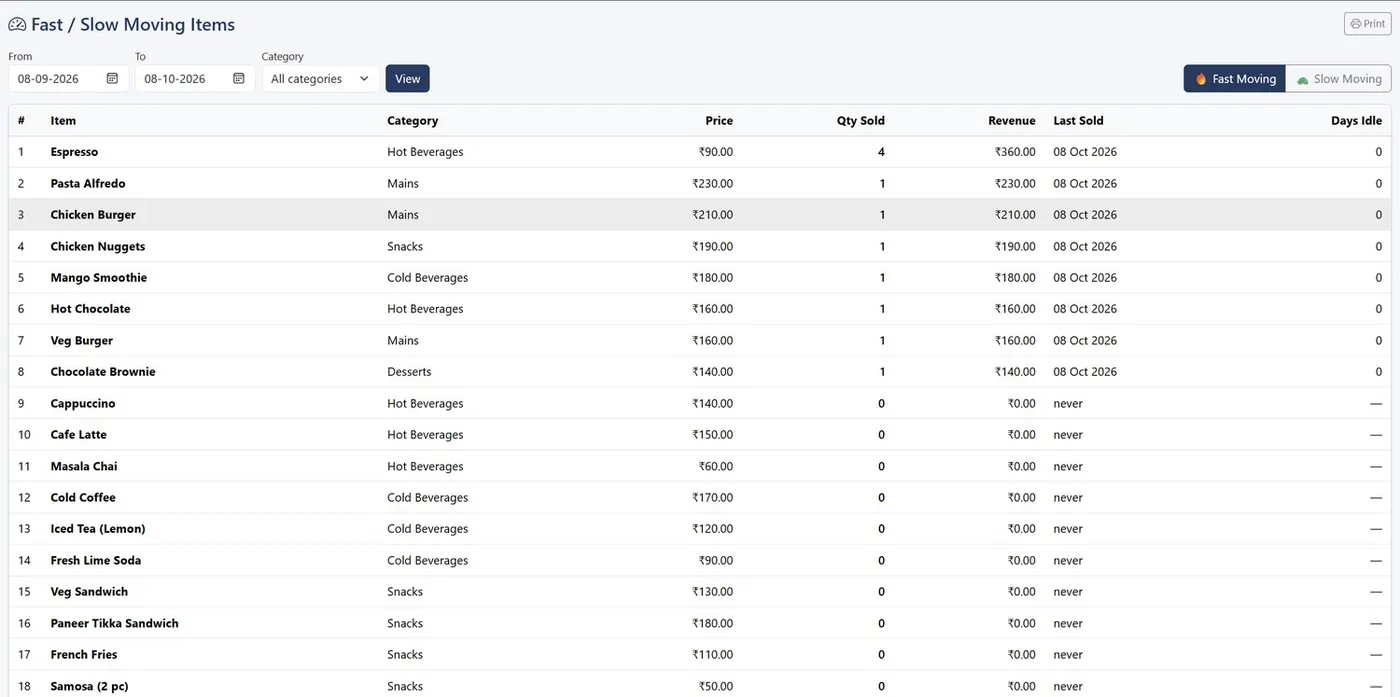This screenshot has height=697, width=1400.
Task: Click the Last Sold column header
Action: coord(1078,120)
